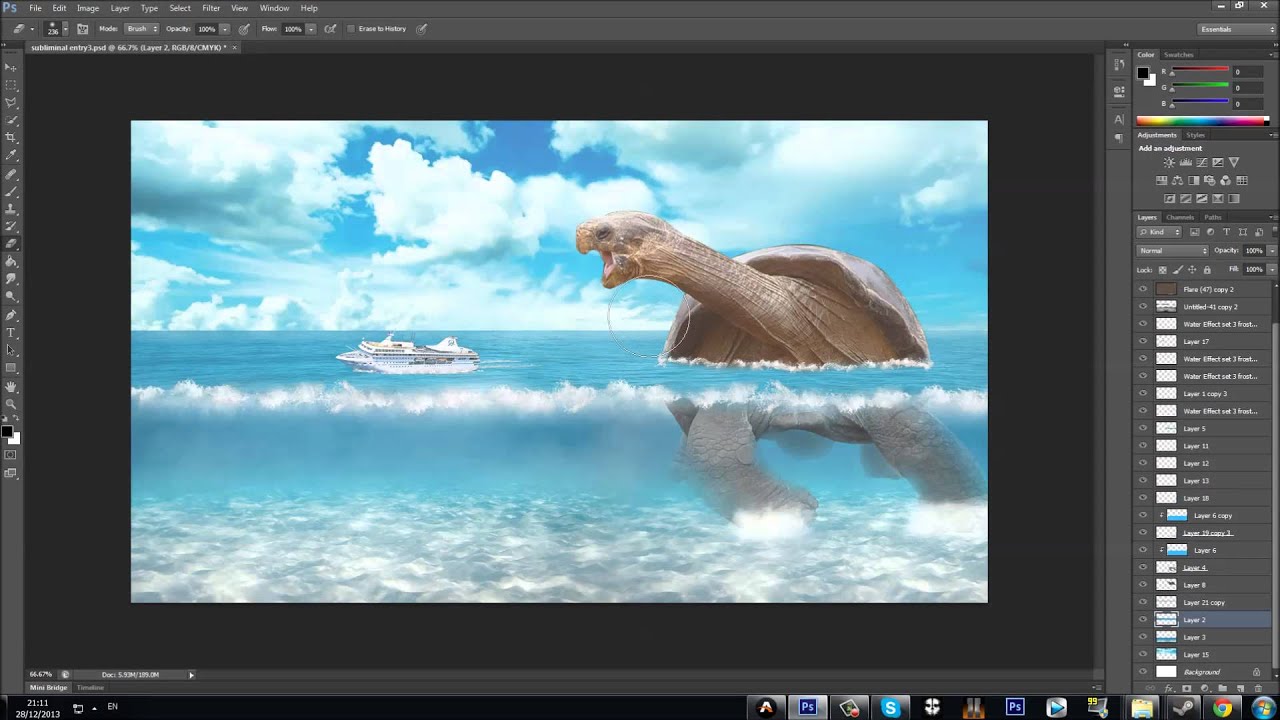Create a new group with folder icon
The width and height of the screenshot is (1280, 720).
coord(1222,688)
